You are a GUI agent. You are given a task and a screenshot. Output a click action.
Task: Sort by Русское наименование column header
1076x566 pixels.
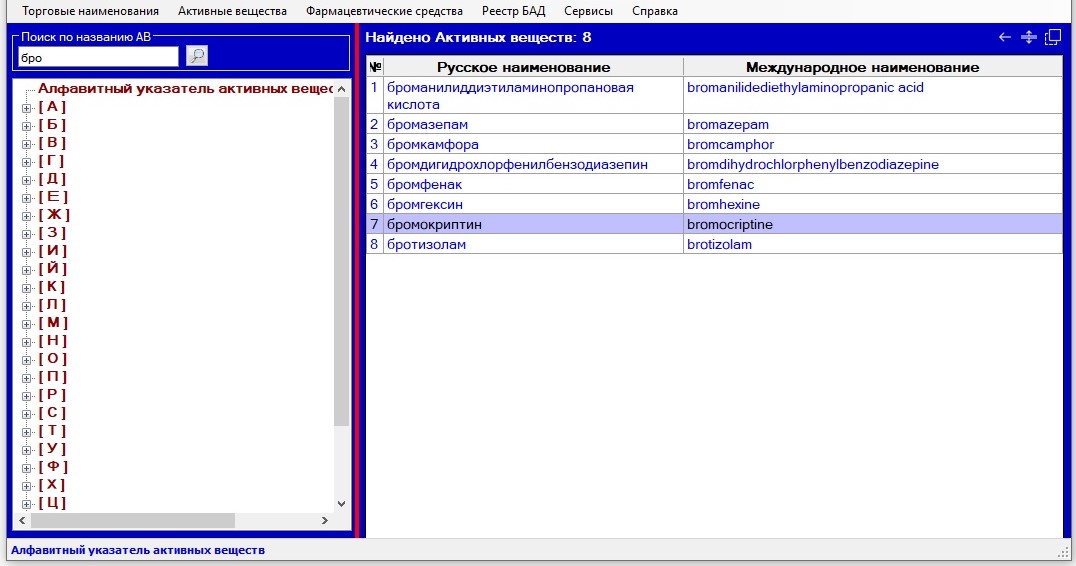pyautogui.click(x=523, y=67)
